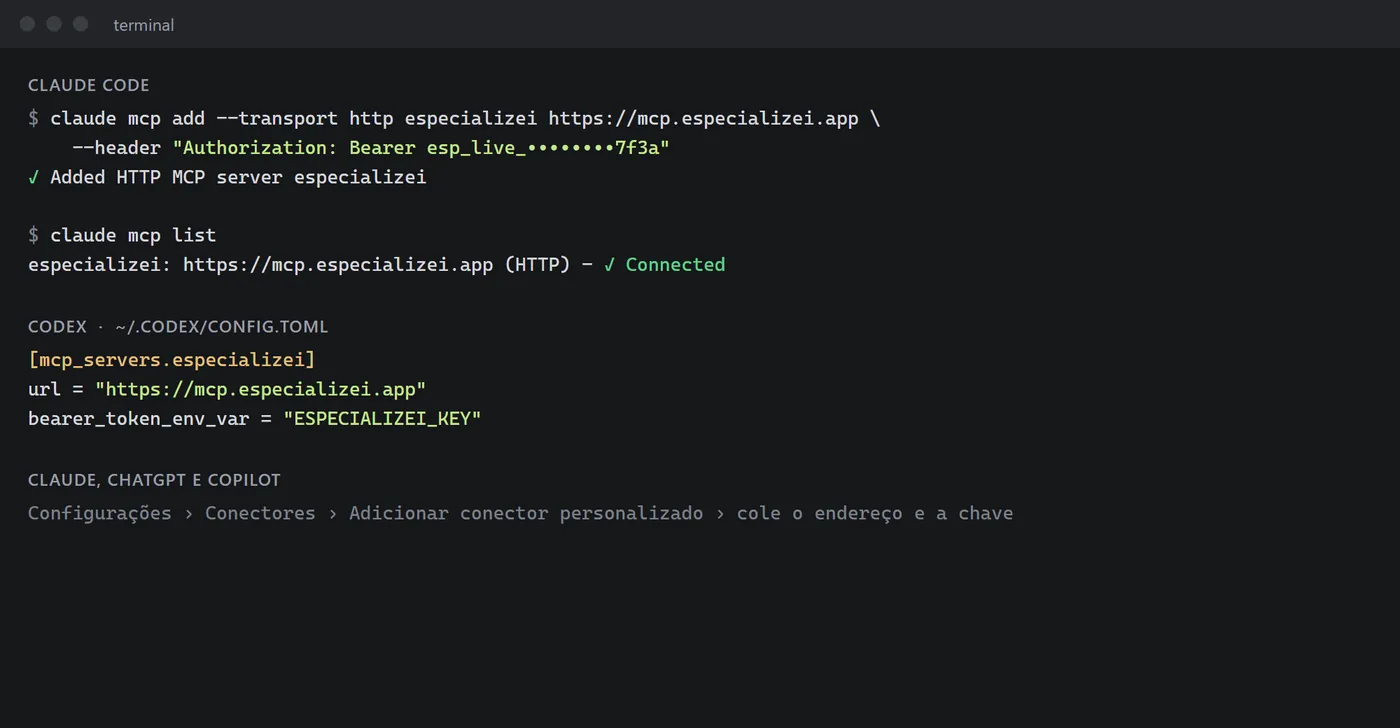This screenshot has height=728, width=1400.
Task: Click the first gray window dot
Action: pos(27,24)
